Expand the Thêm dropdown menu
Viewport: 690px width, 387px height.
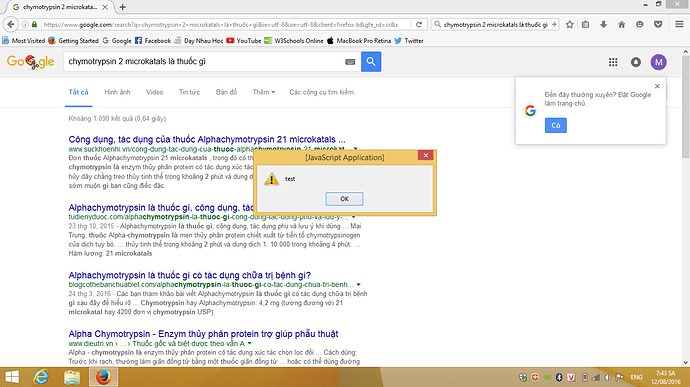tap(264, 92)
